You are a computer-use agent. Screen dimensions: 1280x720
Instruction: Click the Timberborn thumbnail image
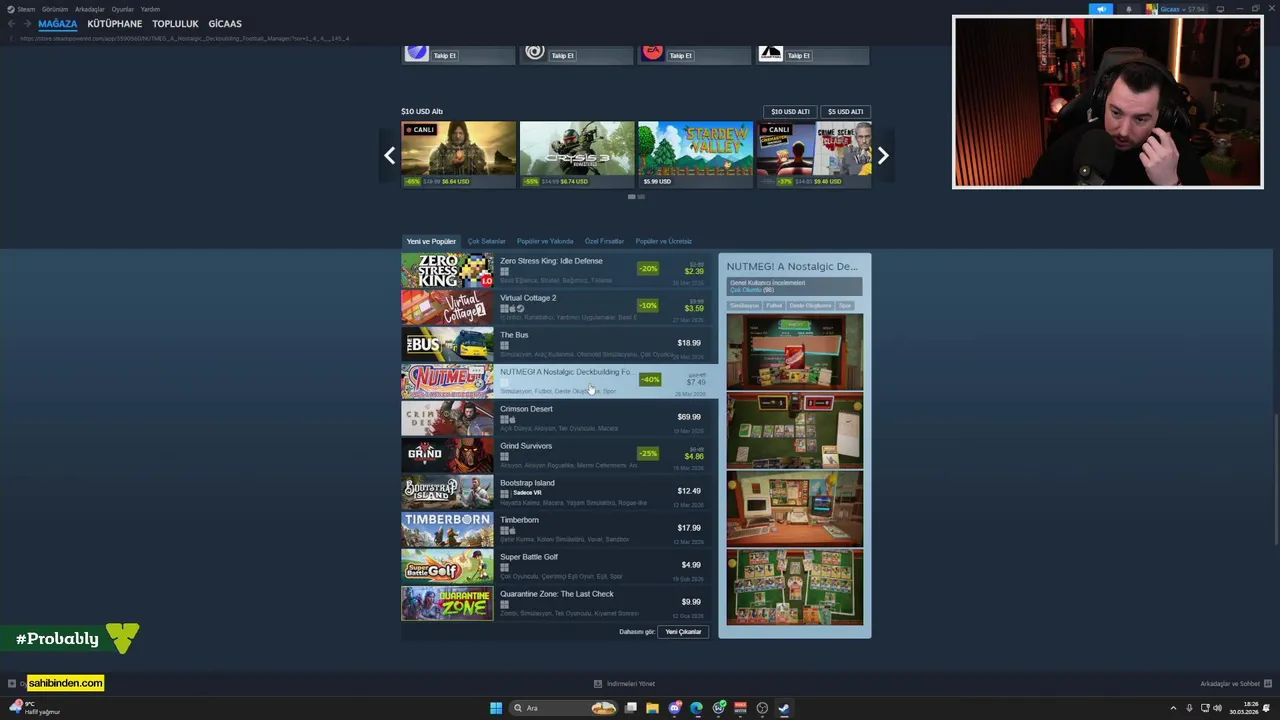coord(447,529)
